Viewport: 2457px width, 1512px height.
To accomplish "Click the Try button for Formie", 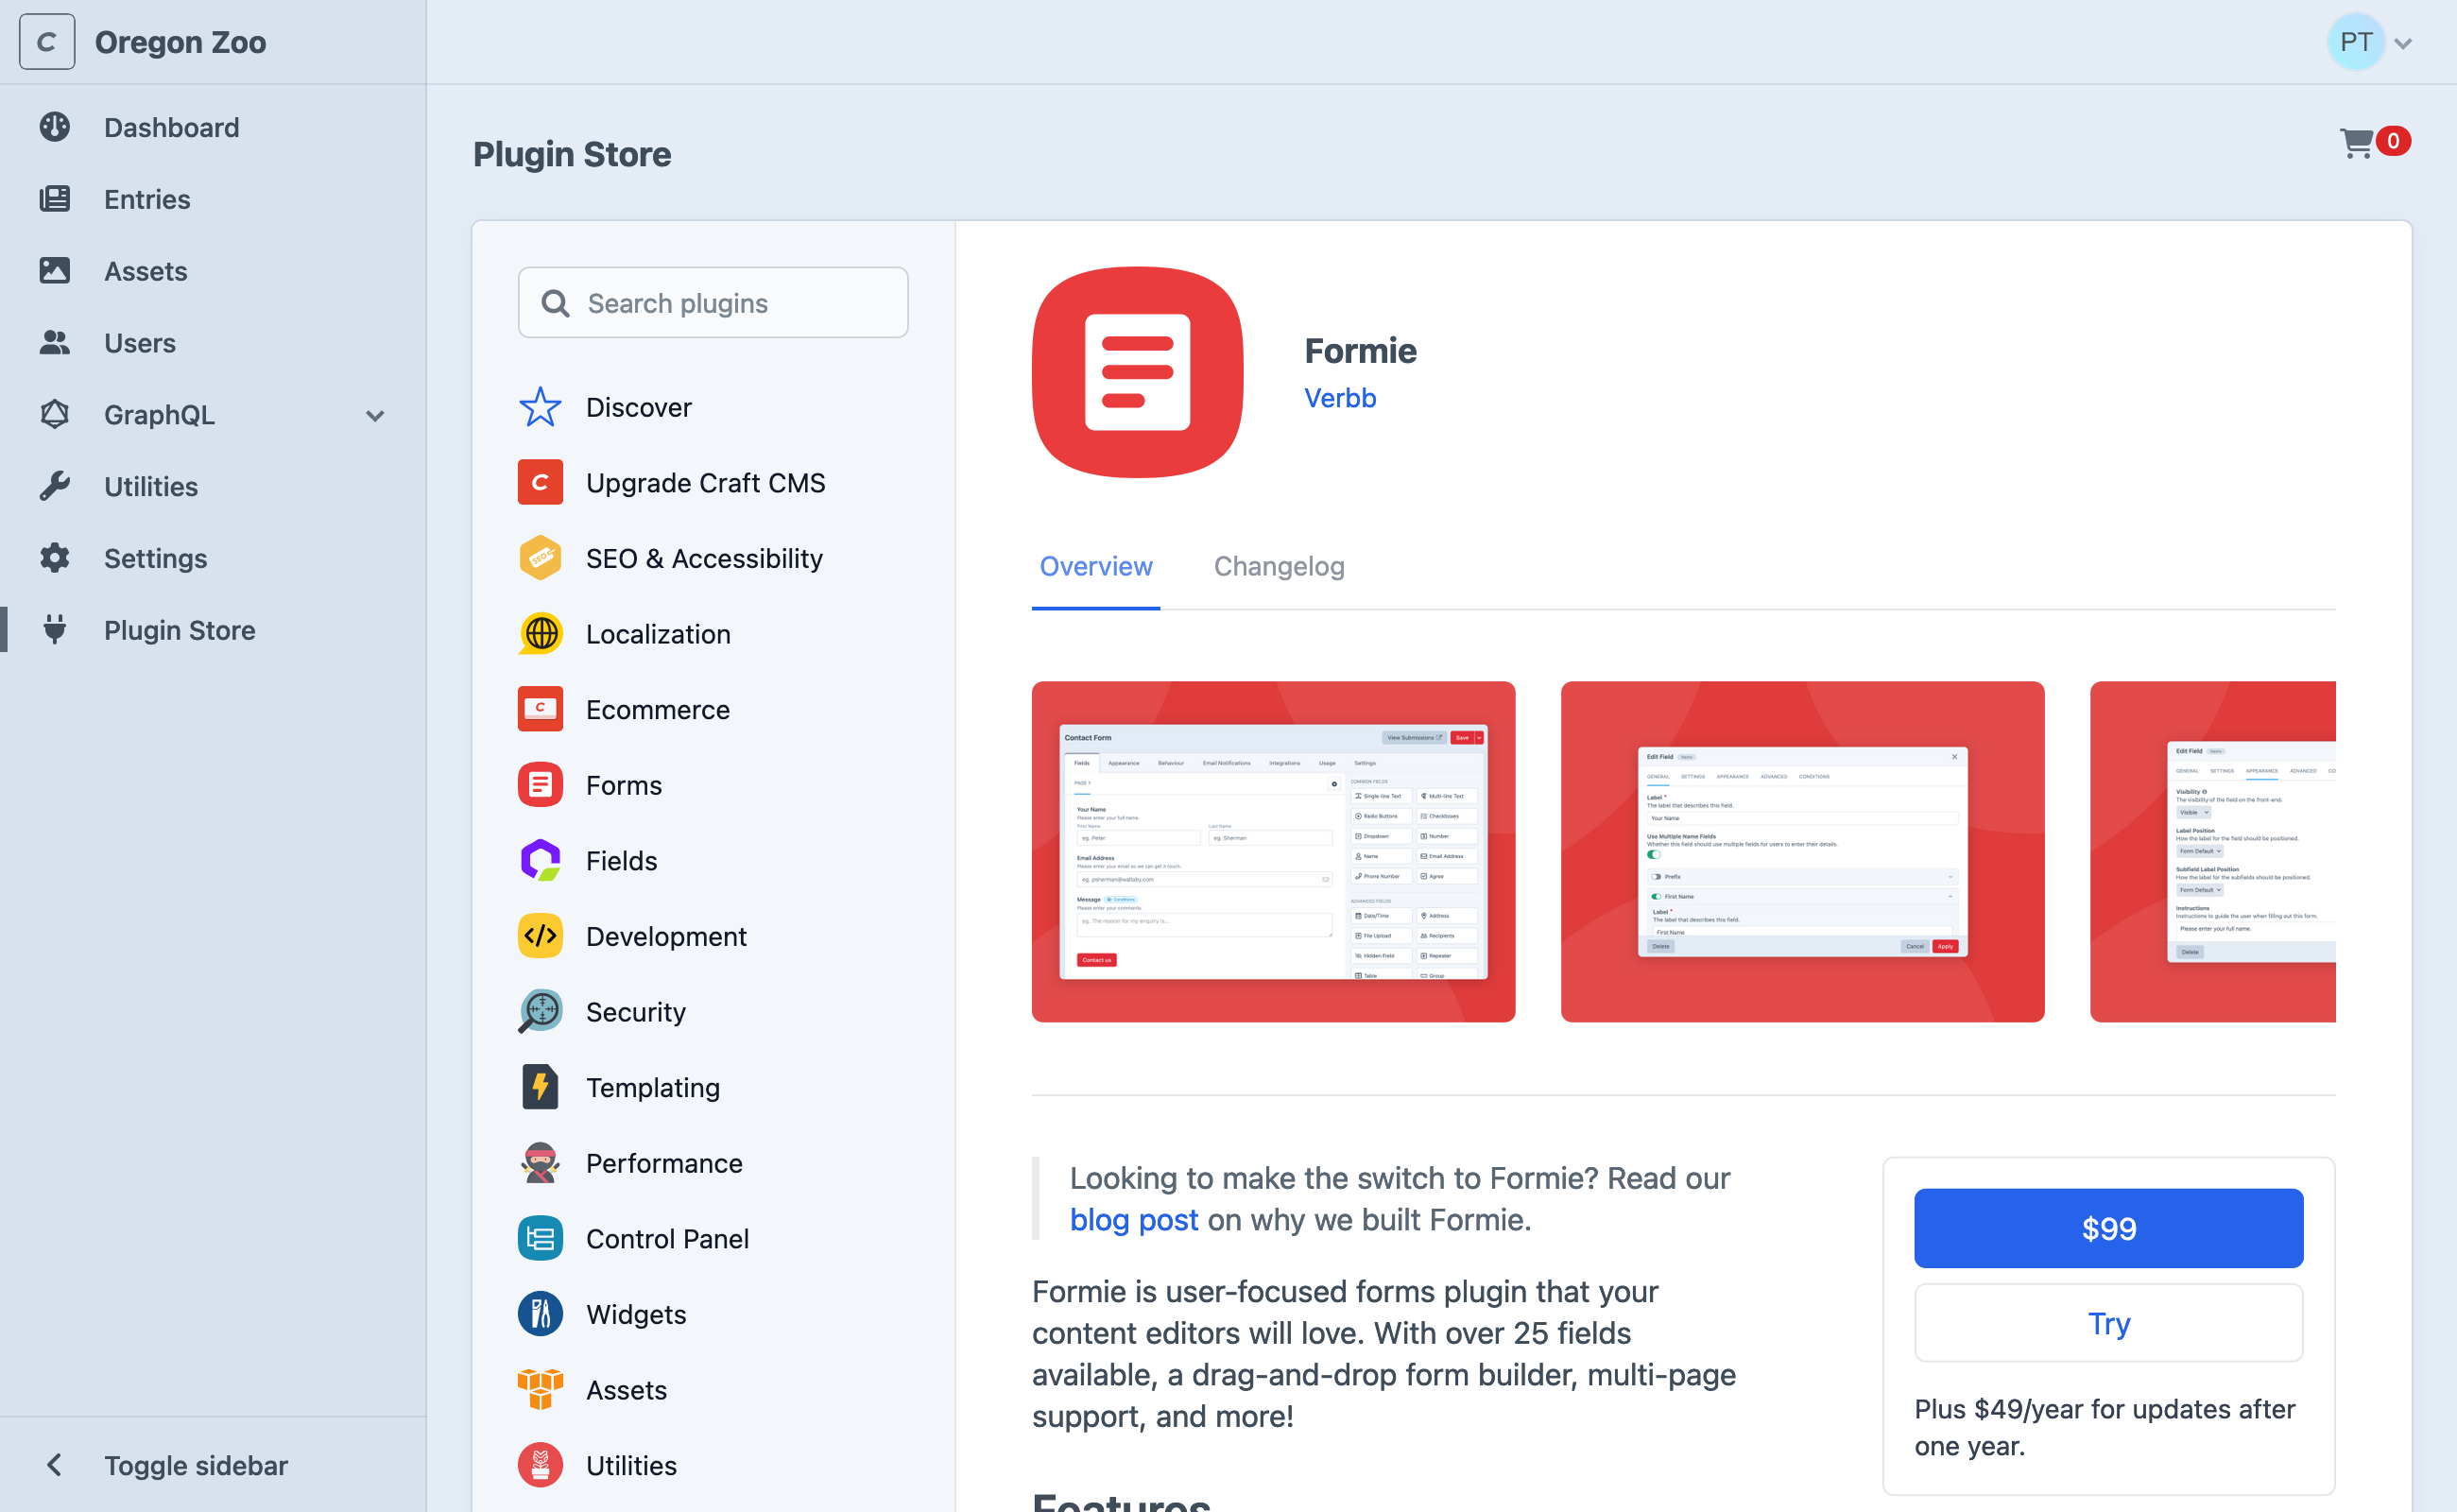I will [2108, 1323].
